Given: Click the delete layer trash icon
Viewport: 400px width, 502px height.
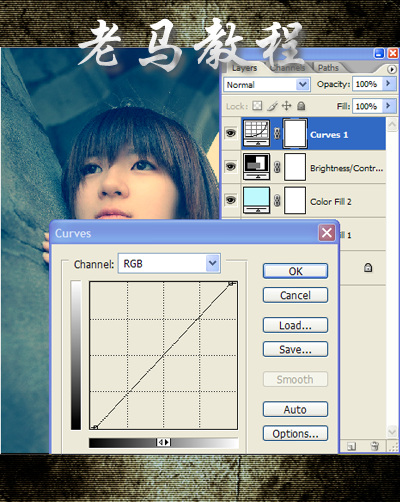Looking at the screenshot, I should [x=374, y=446].
